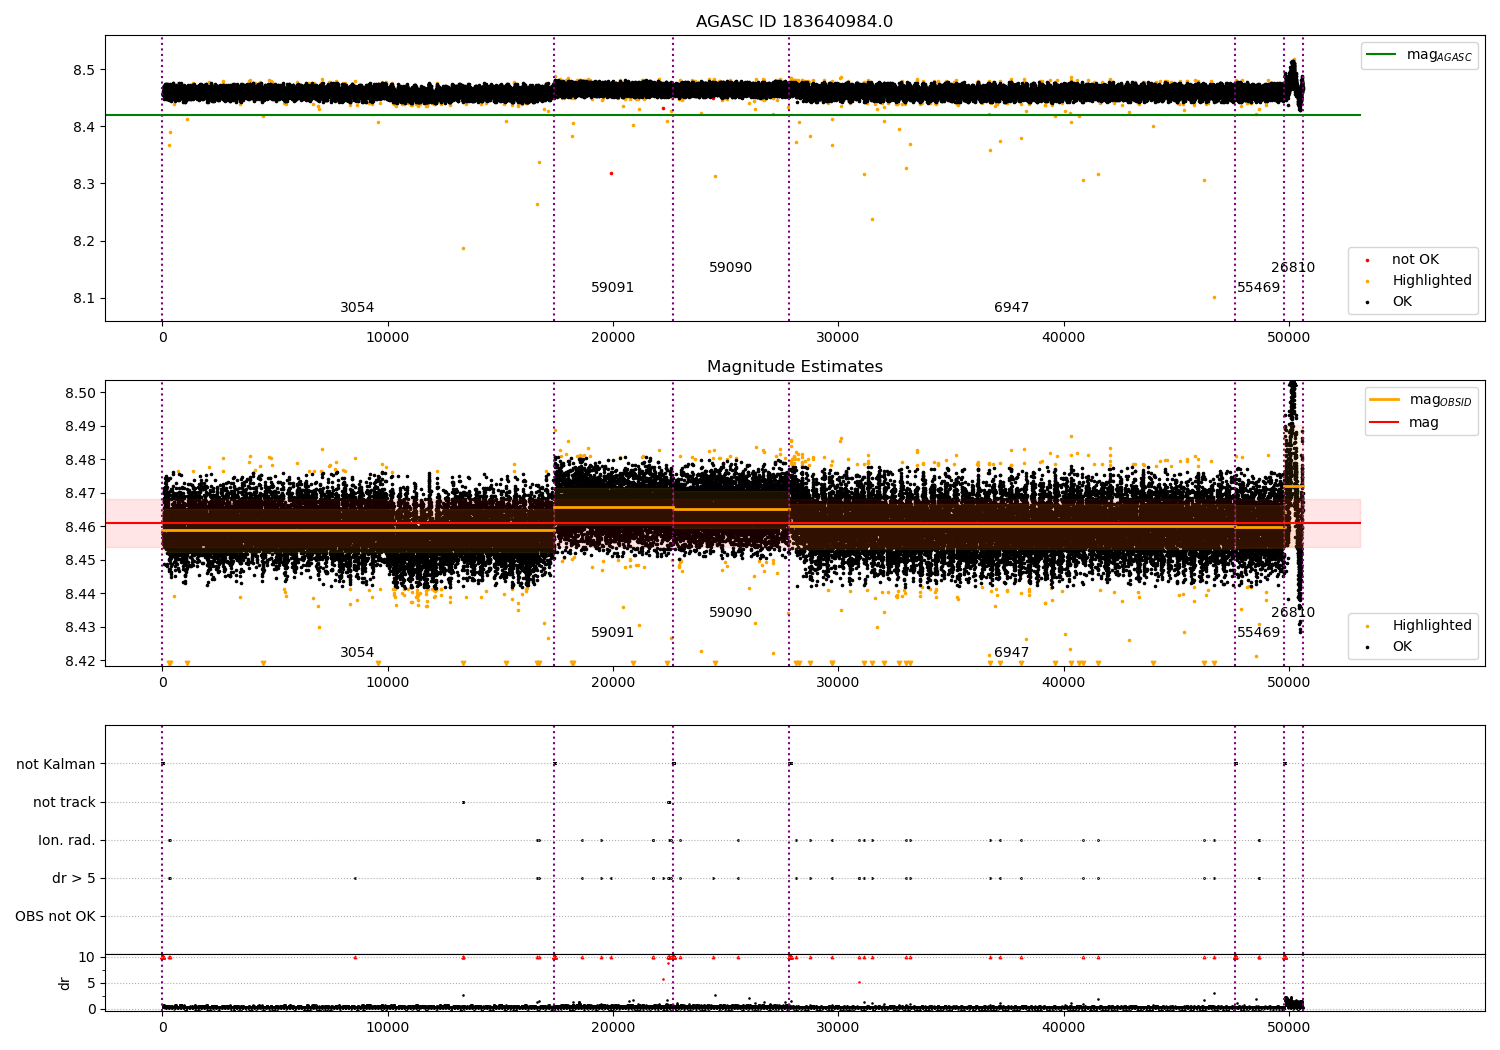The height and width of the screenshot is (1050, 1500).
Task: Click the 8.46 y-axis tick label
Action: [79, 527]
